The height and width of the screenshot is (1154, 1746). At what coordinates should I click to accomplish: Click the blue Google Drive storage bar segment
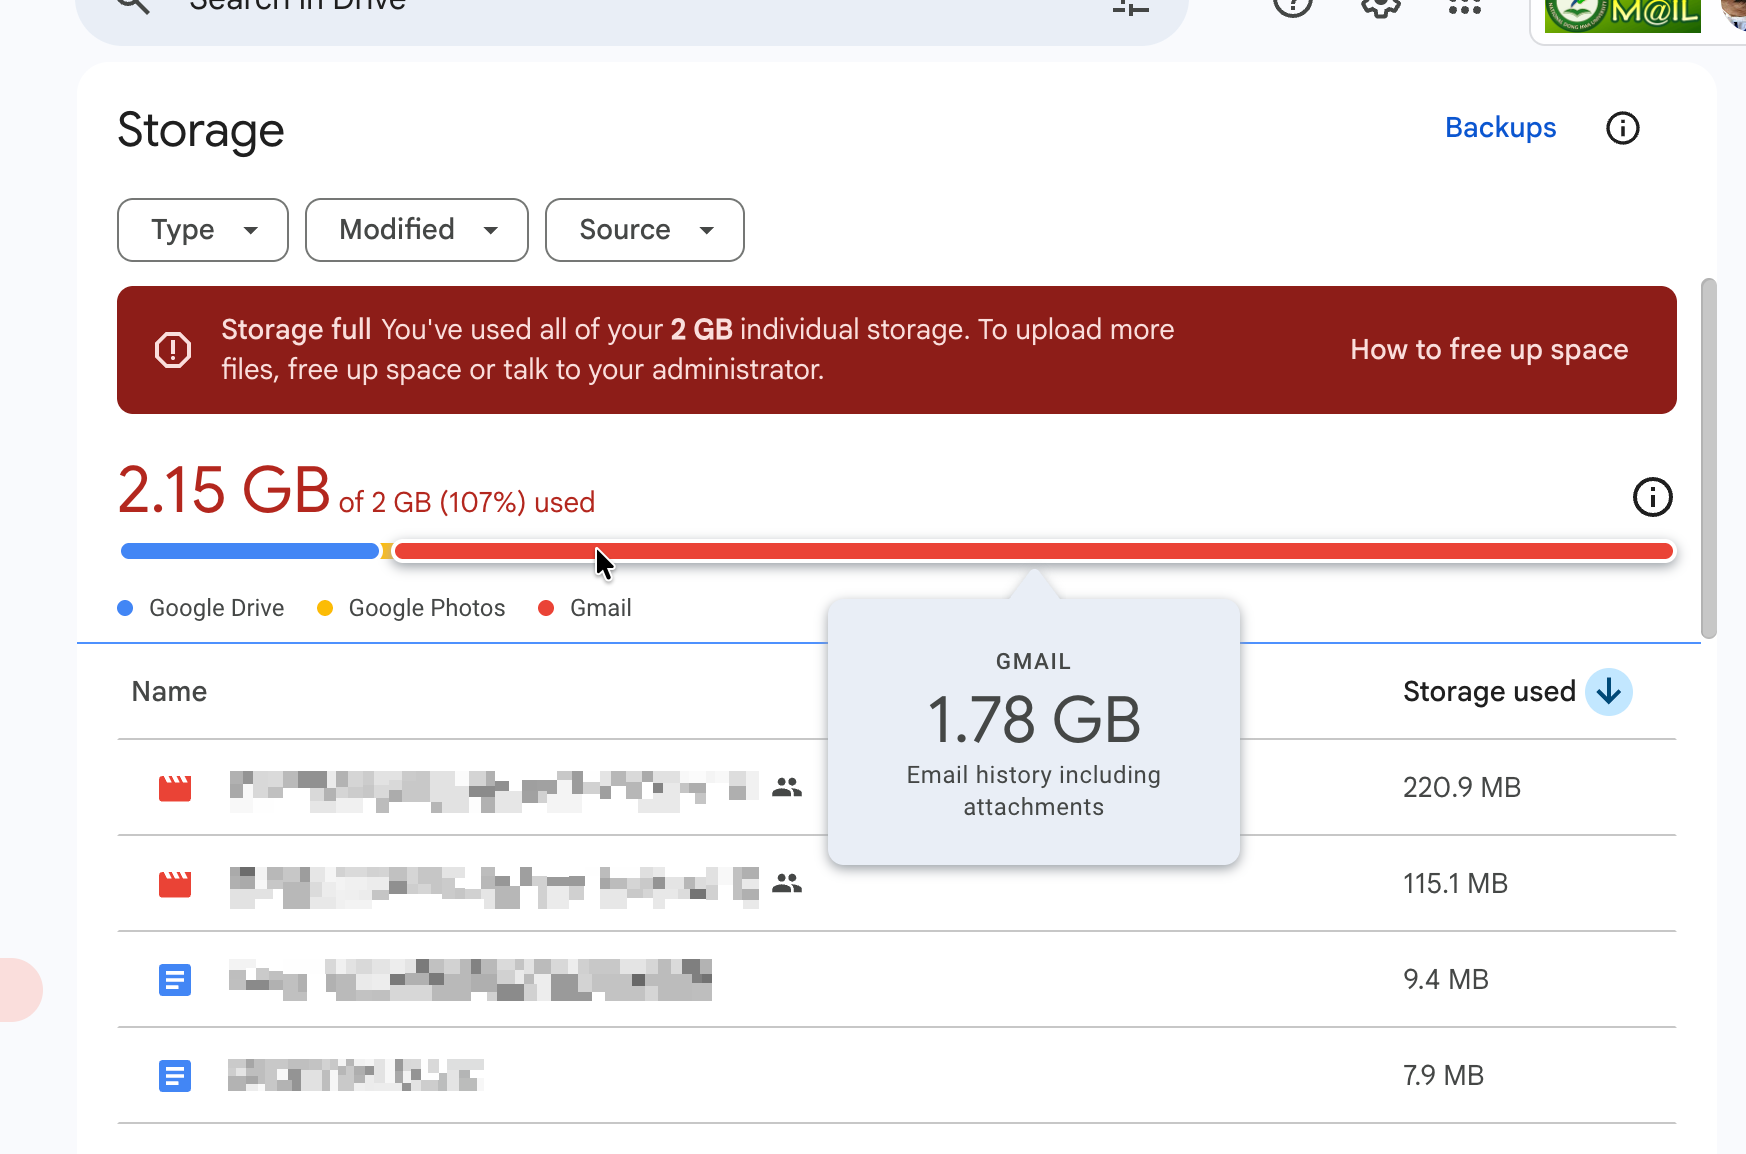coord(249,551)
